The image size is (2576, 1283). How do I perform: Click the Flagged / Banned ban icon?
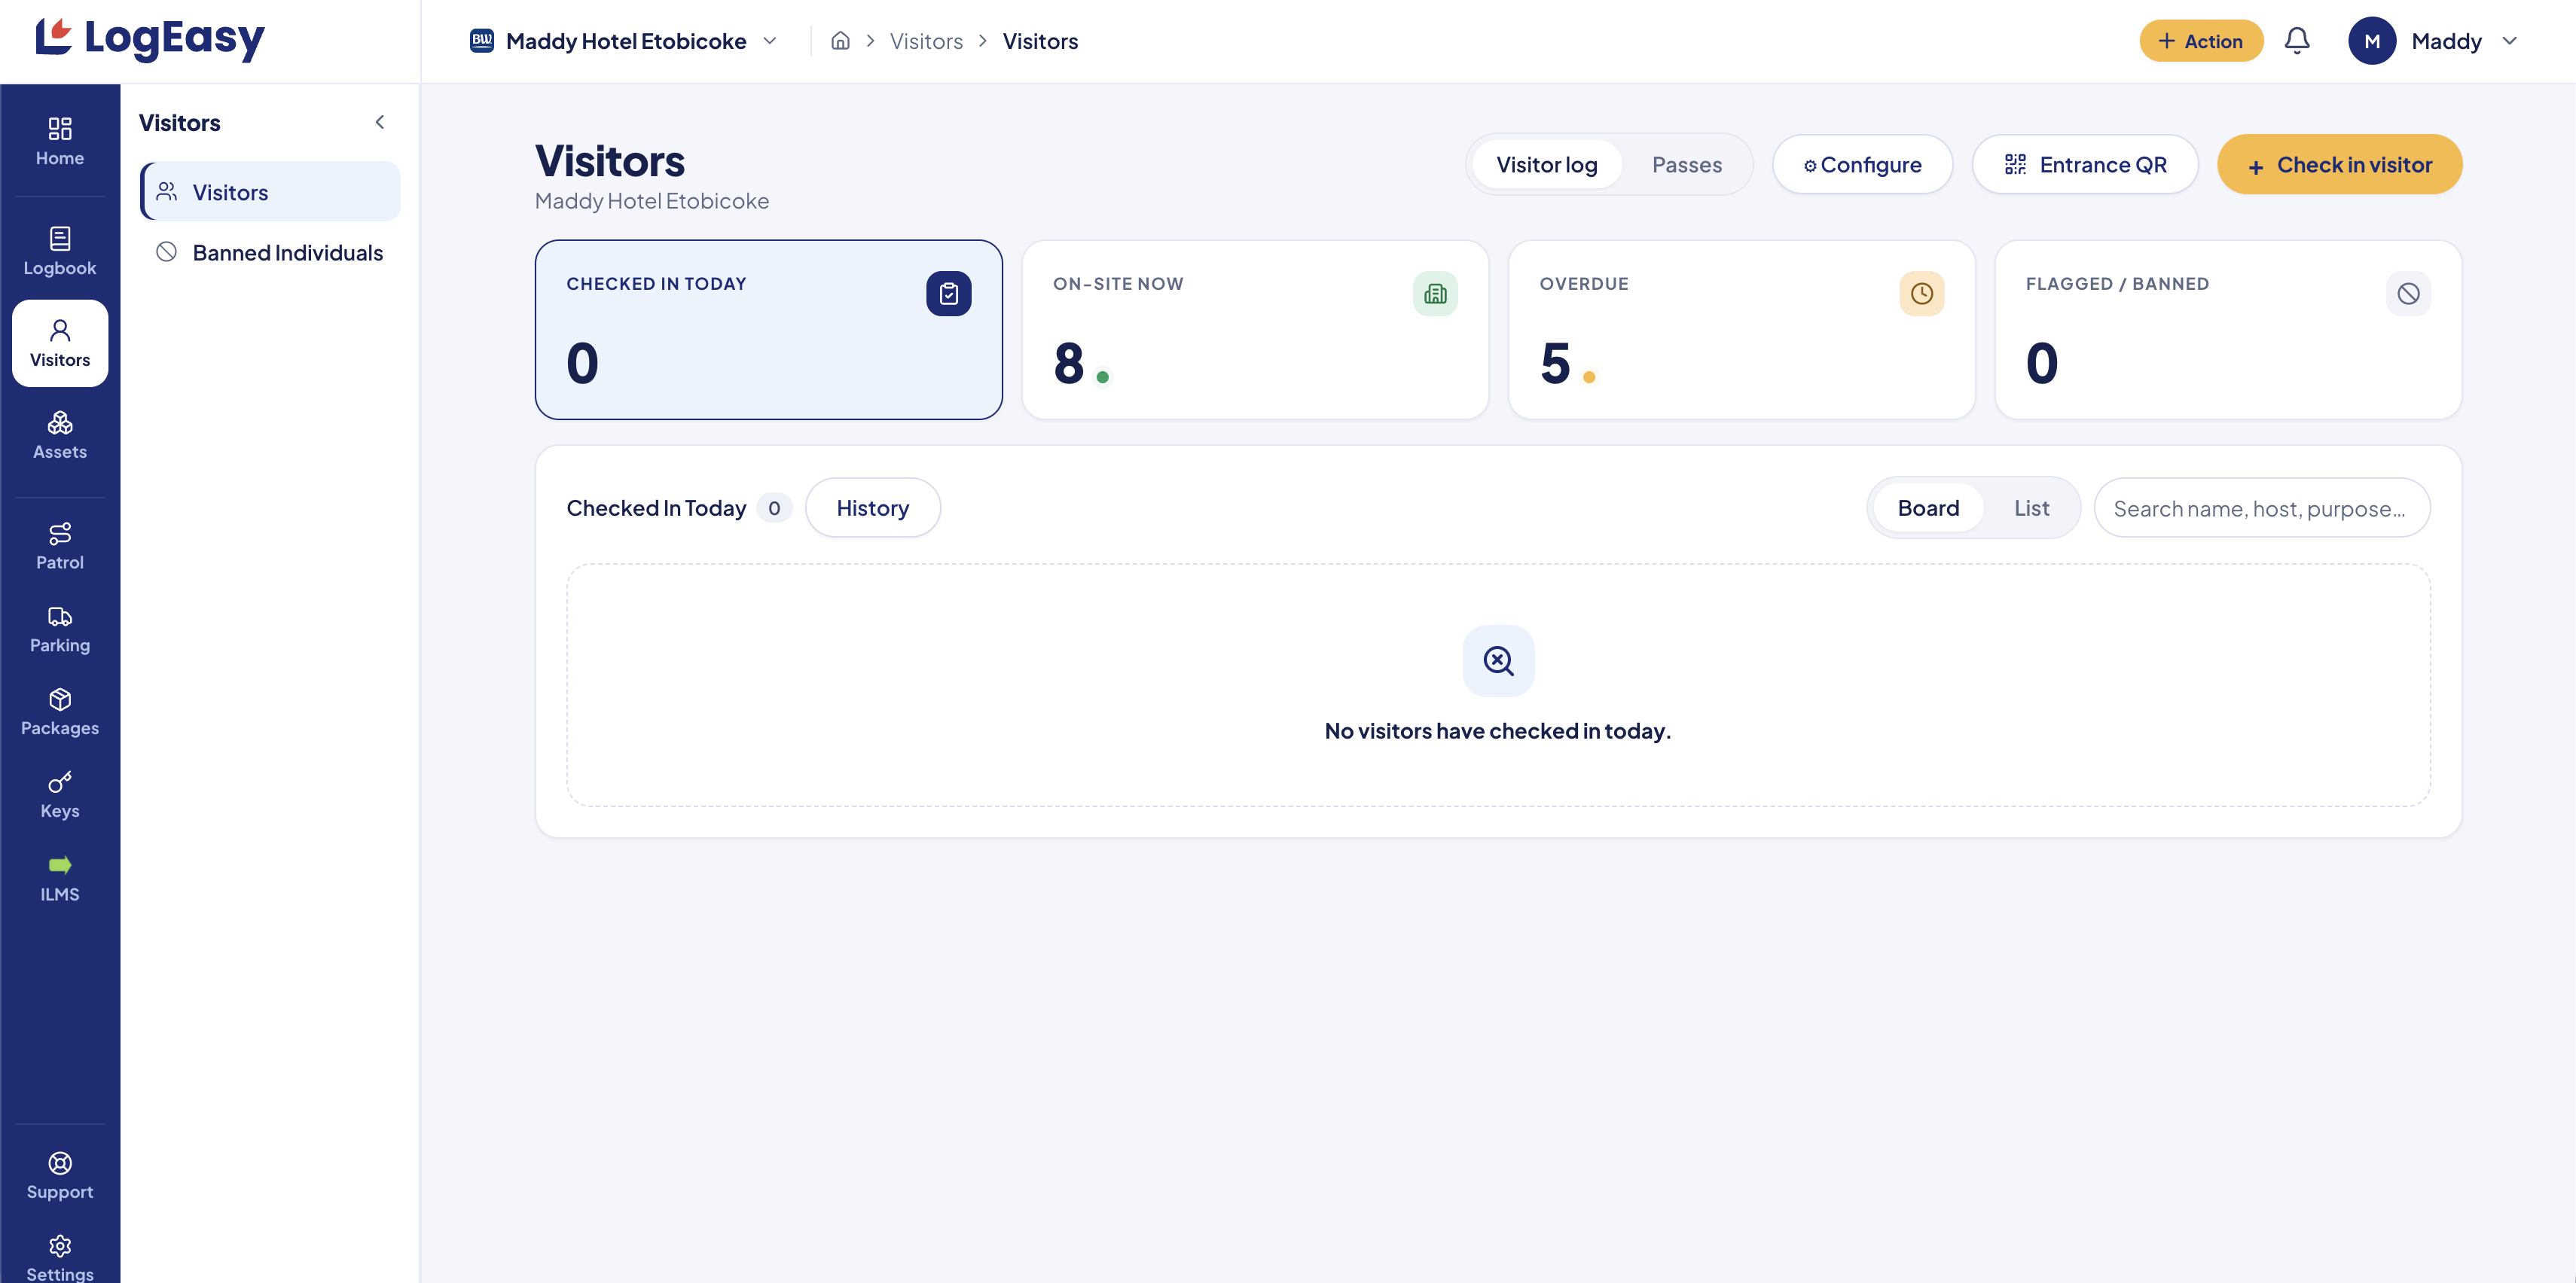[2408, 293]
